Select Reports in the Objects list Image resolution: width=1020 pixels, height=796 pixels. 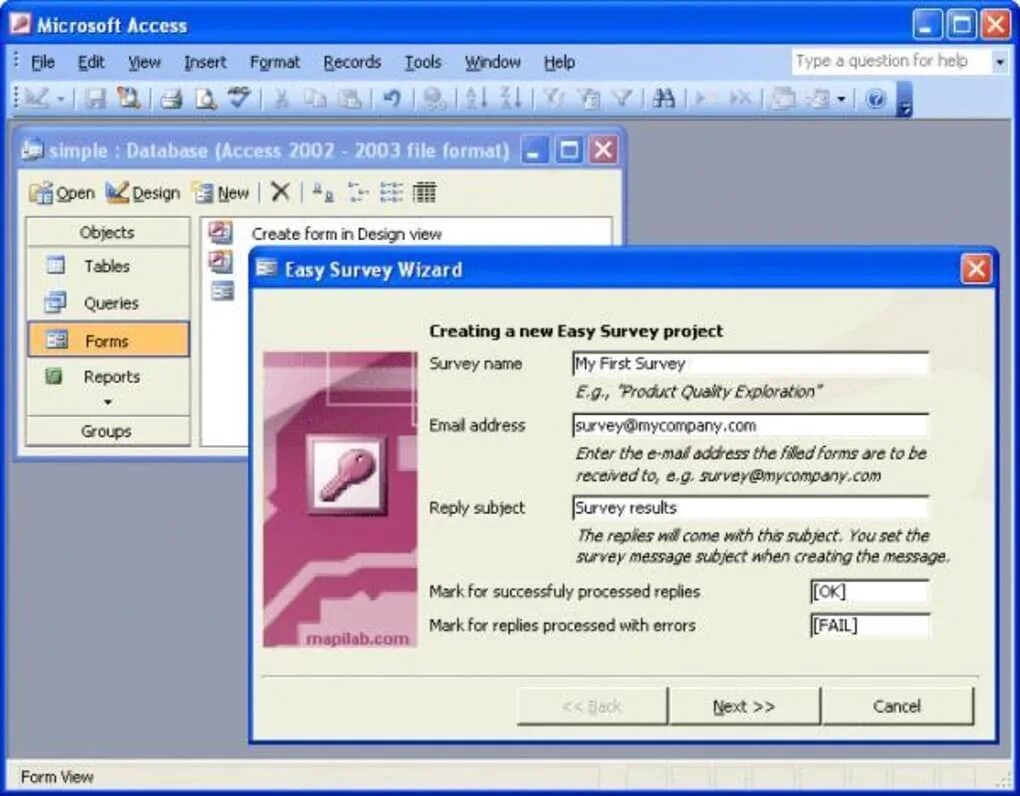point(108,377)
